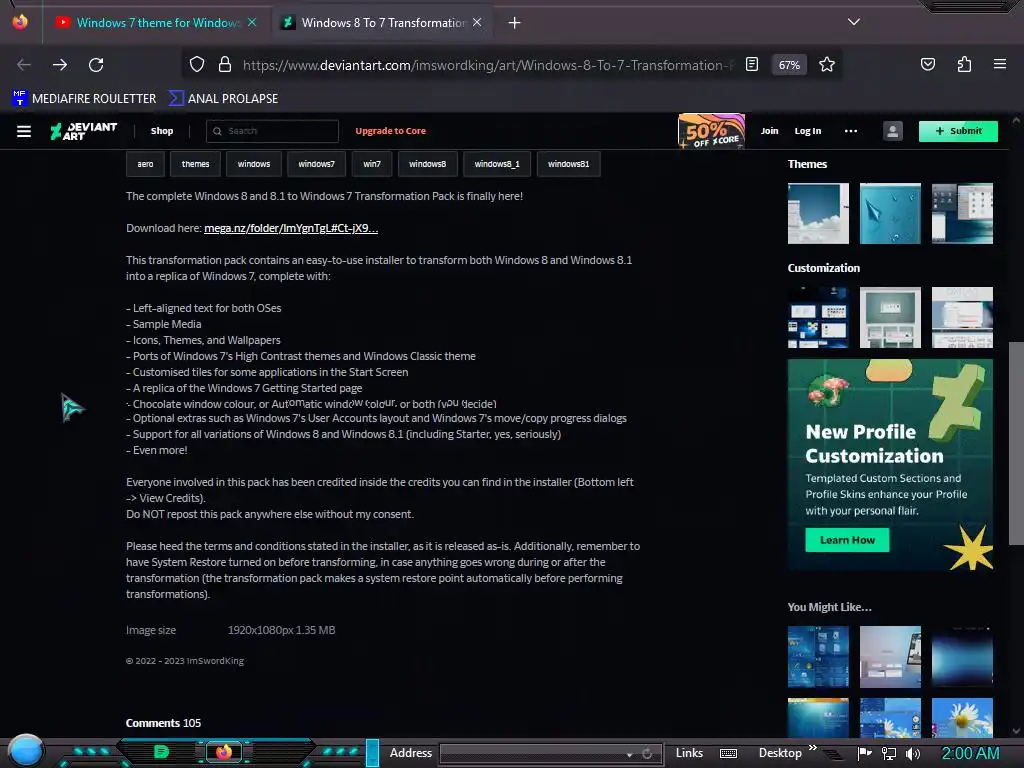Click Upgrade to Core link
Screen dimensions: 1024x768
pos(391,131)
